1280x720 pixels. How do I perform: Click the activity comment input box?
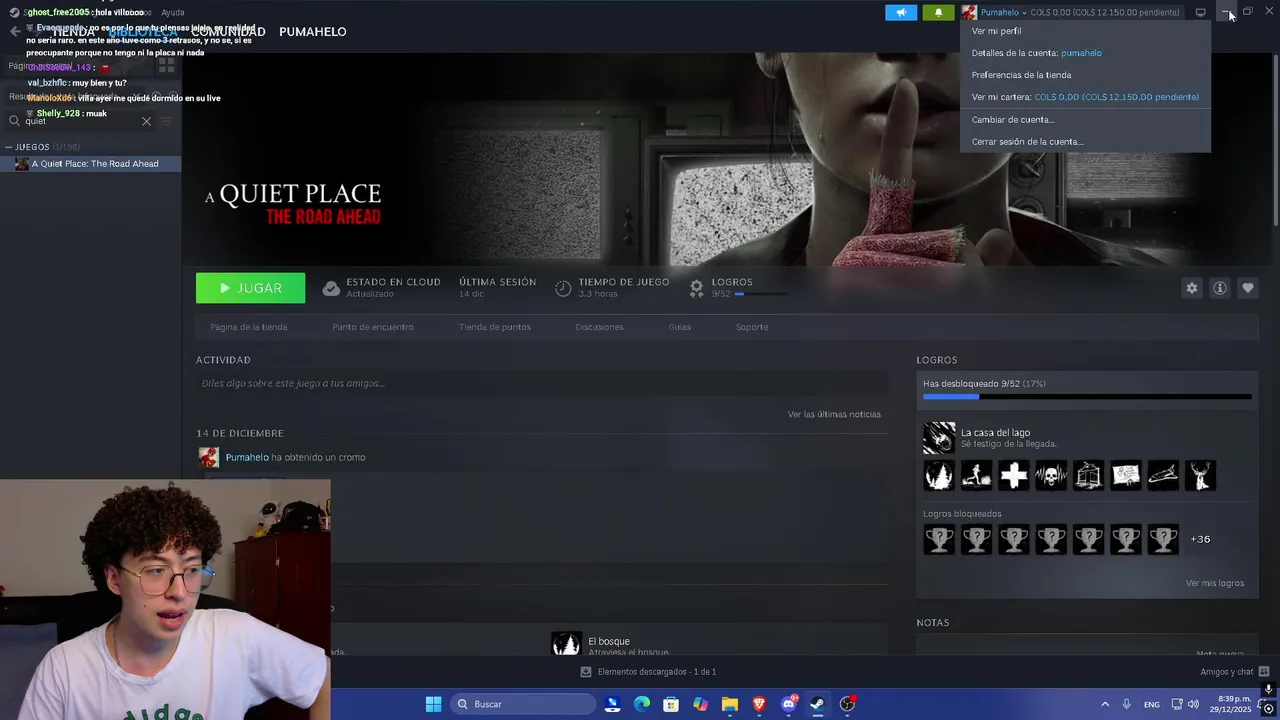tap(542, 383)
